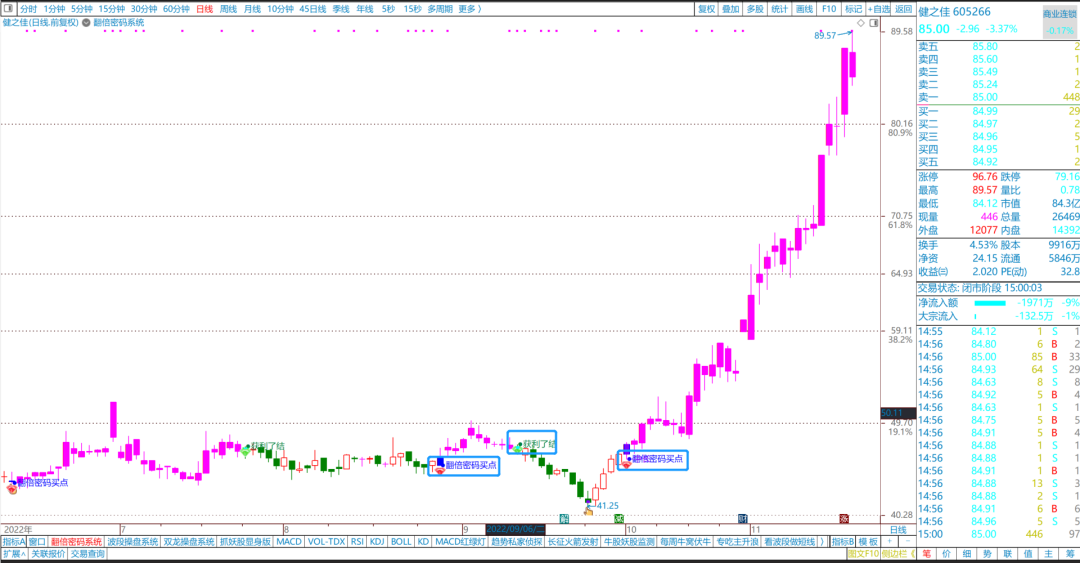Select 牛股妖股监测 indicator tab

coord(629,542)
